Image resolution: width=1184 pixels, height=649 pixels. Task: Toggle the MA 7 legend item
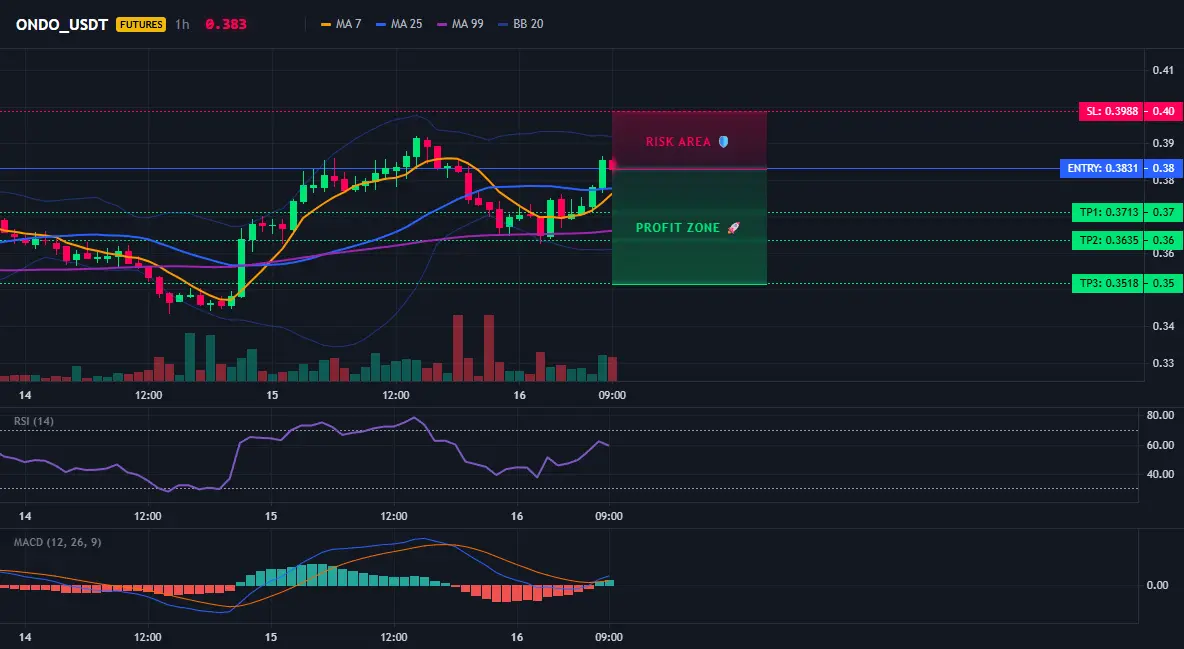(x=341, y=24)
